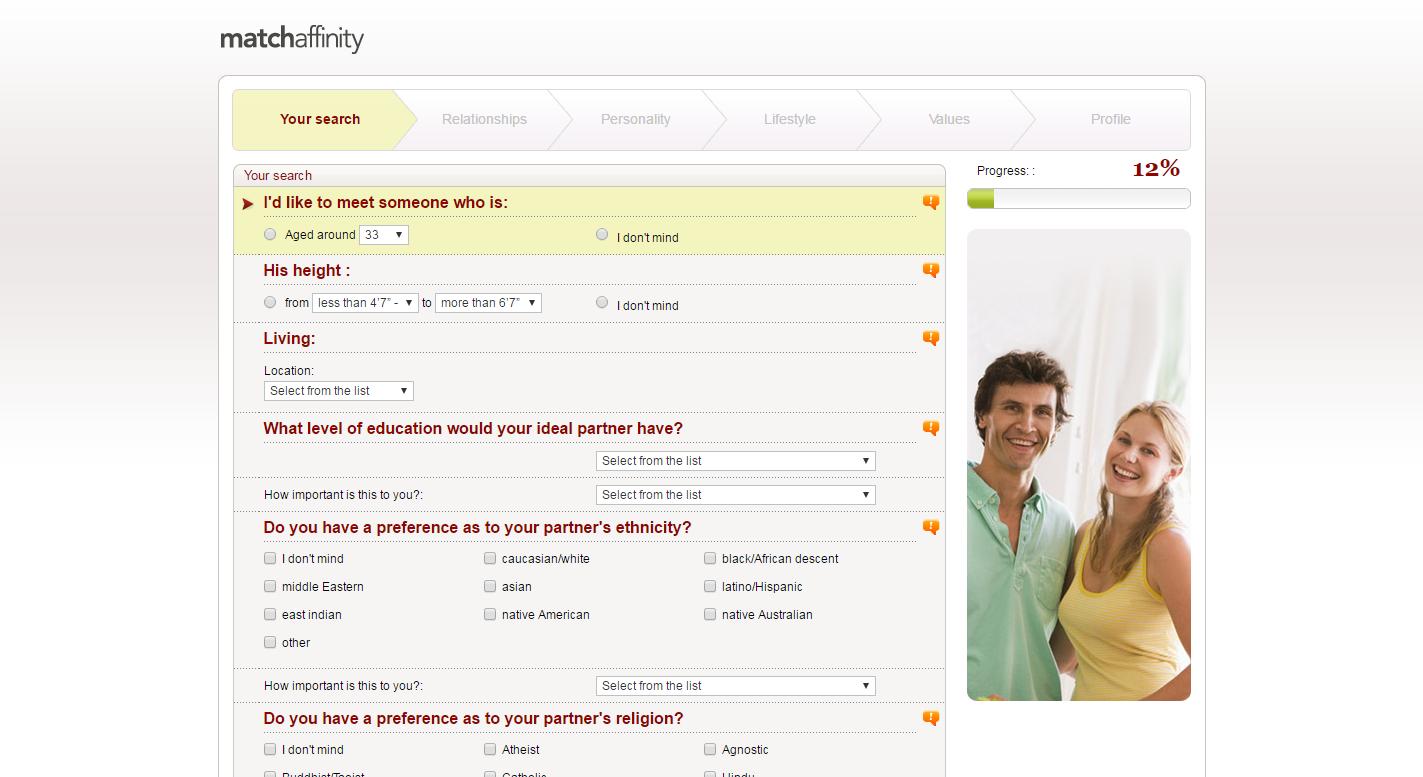The image size is (1423, 777).
Task: Click the 12% progress value
Action: [1156, 169]
